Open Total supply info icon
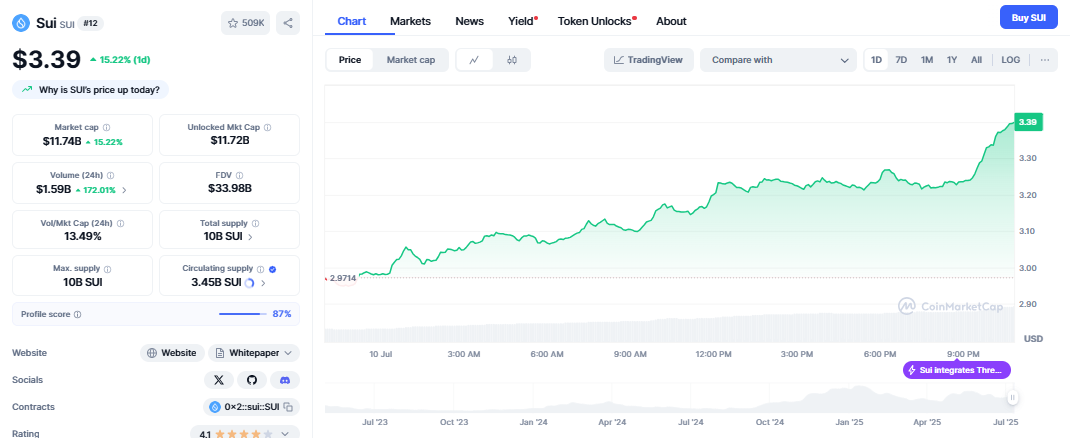Screen dimensions: 1070x438 pos(255,223)
